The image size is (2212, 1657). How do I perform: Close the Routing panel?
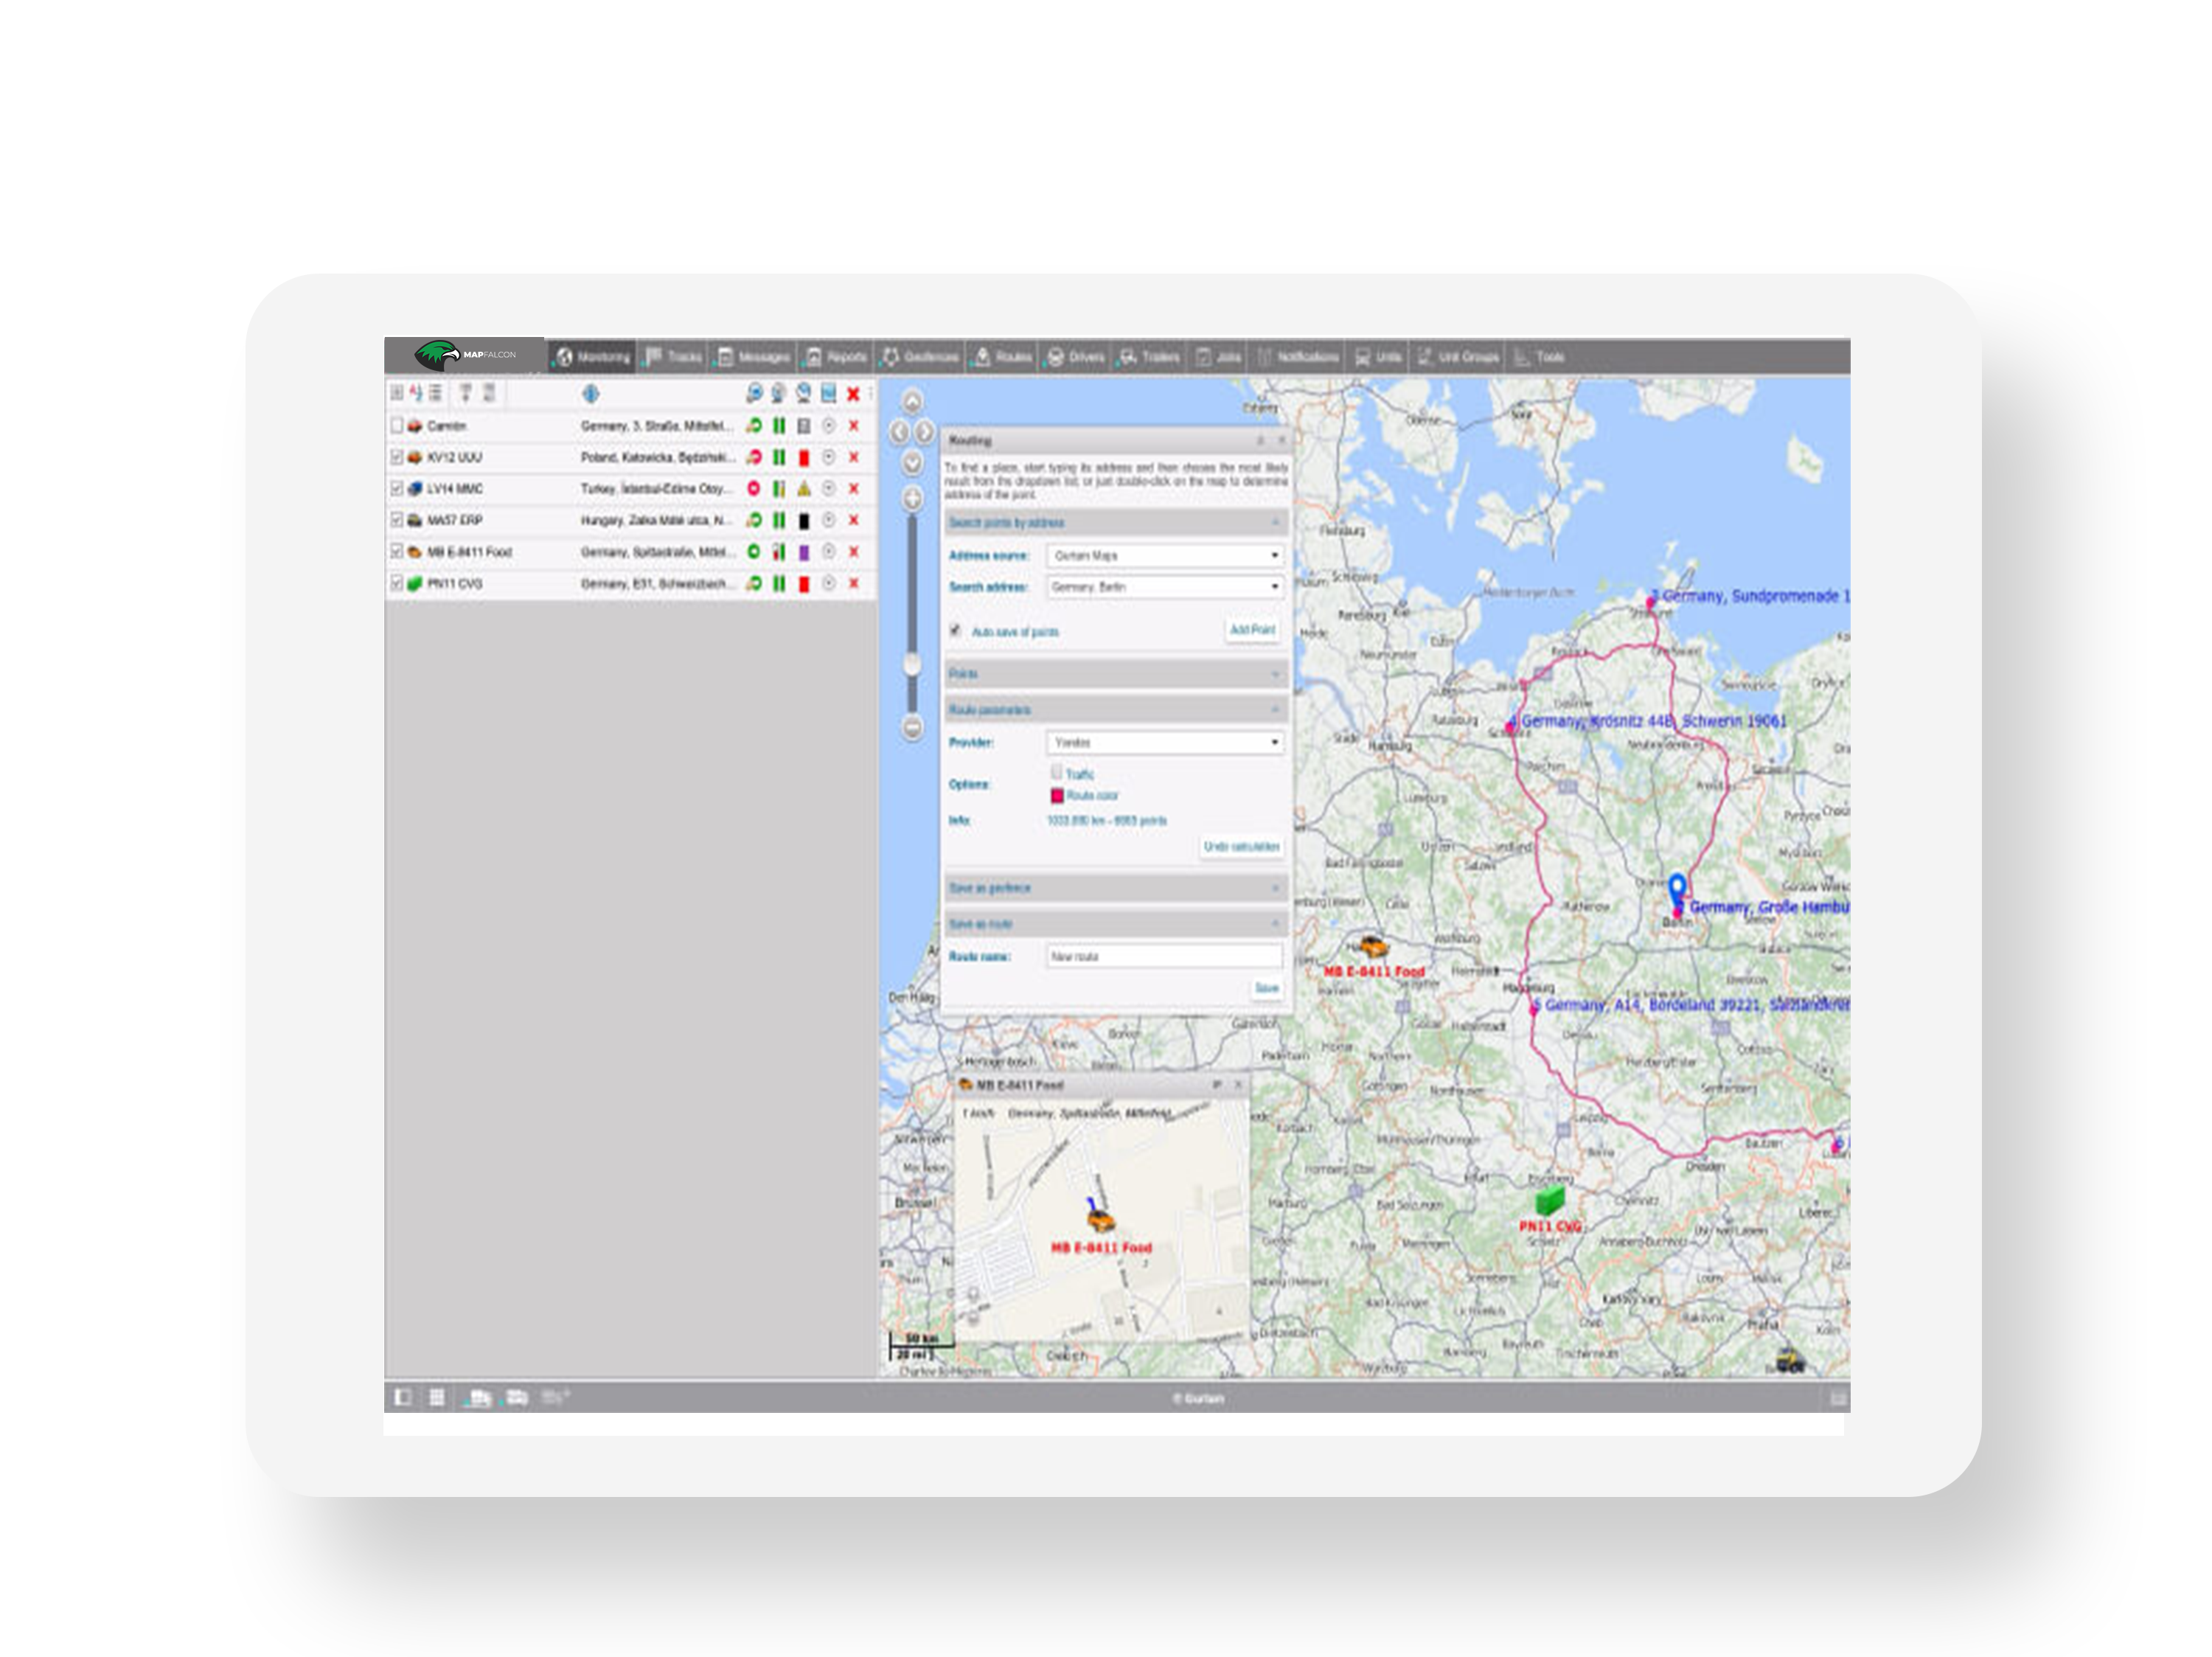tap(1282, 440)
